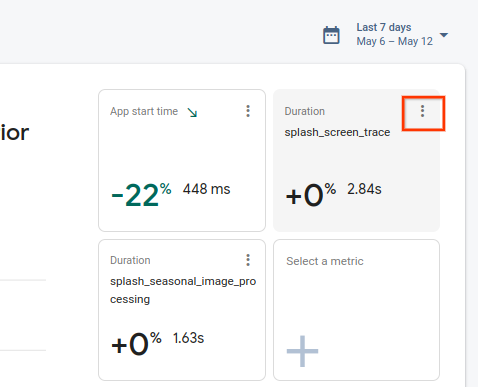
Task: Select the splash_seasonal_image_processing Duration card
Action: [x=182, y=310]
